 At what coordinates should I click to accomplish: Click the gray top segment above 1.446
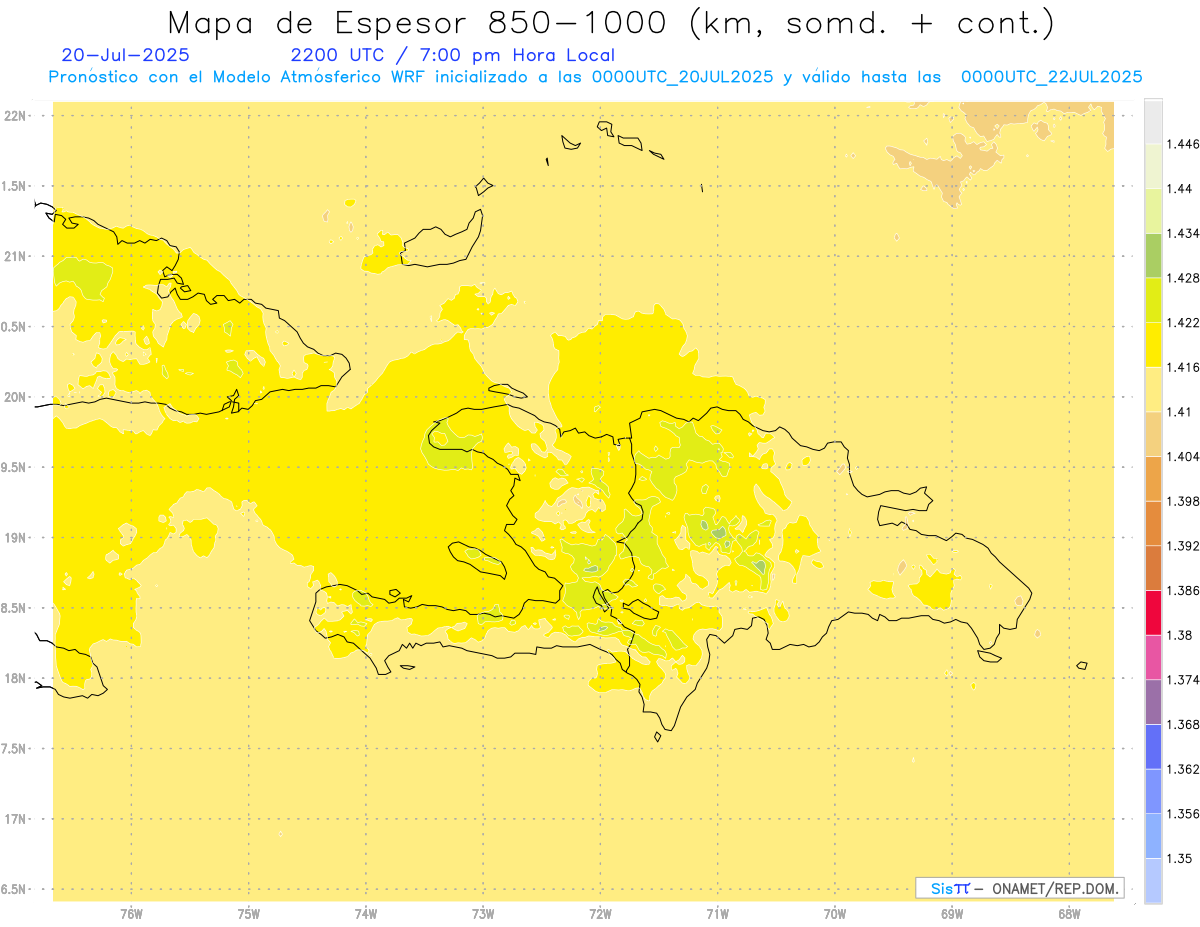pyautogui.click(x=1153, y=121)
